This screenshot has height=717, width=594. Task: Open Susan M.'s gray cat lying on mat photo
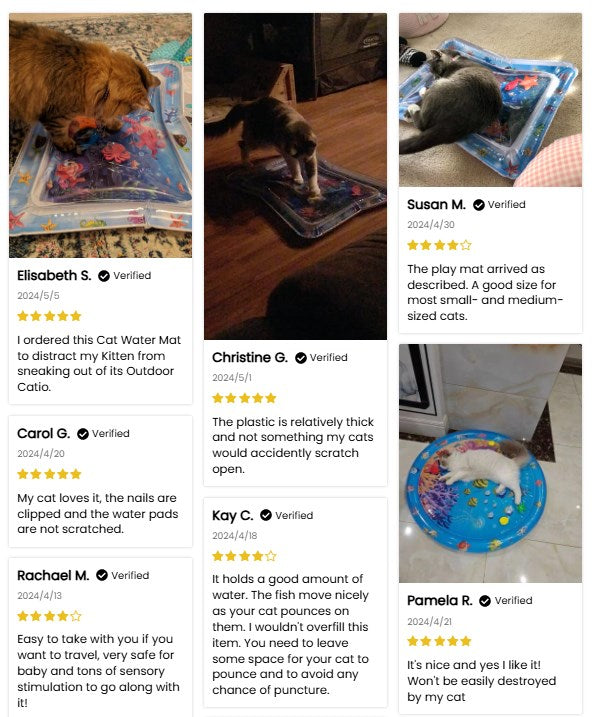(491, 100)
